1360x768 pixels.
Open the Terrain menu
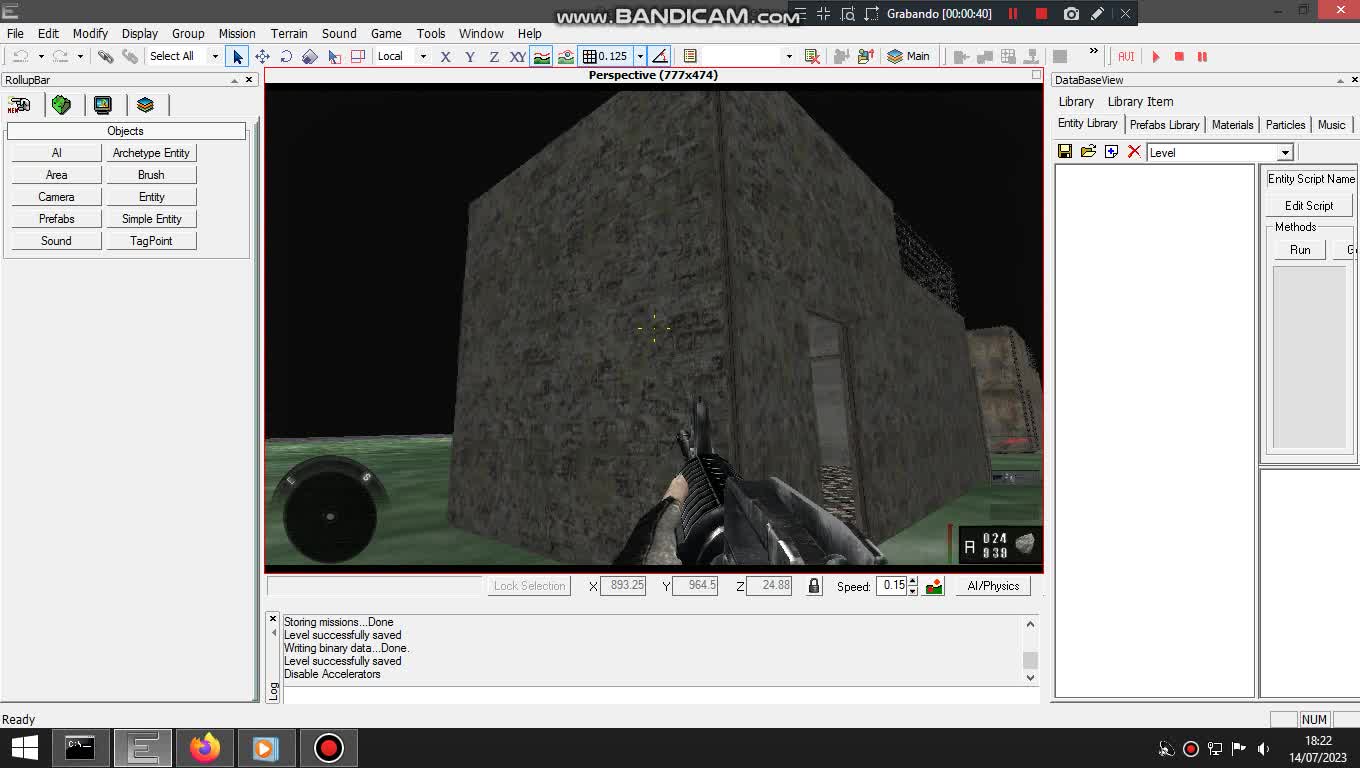[x=289, y=33]
